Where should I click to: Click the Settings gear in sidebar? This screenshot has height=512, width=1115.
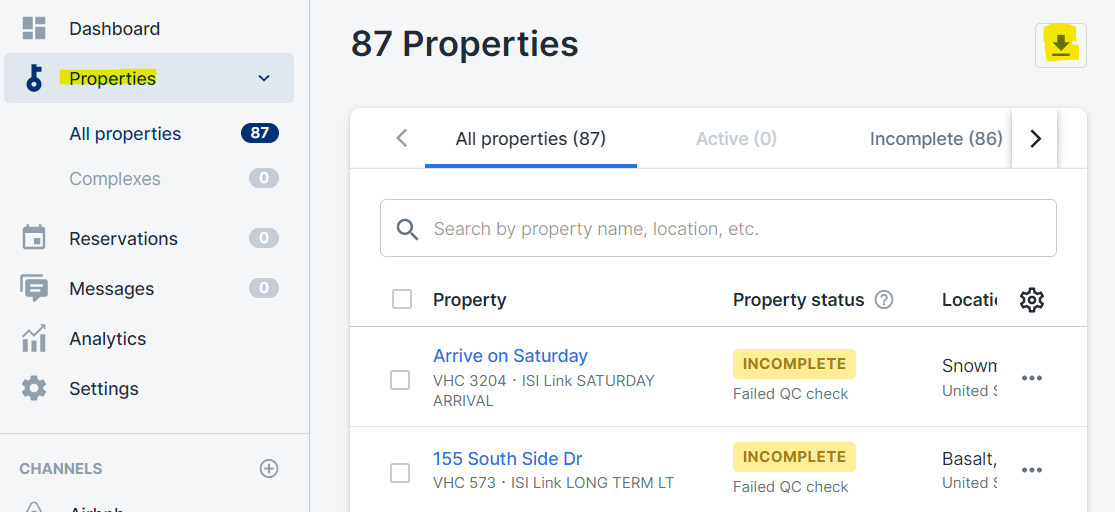[33, 389]
